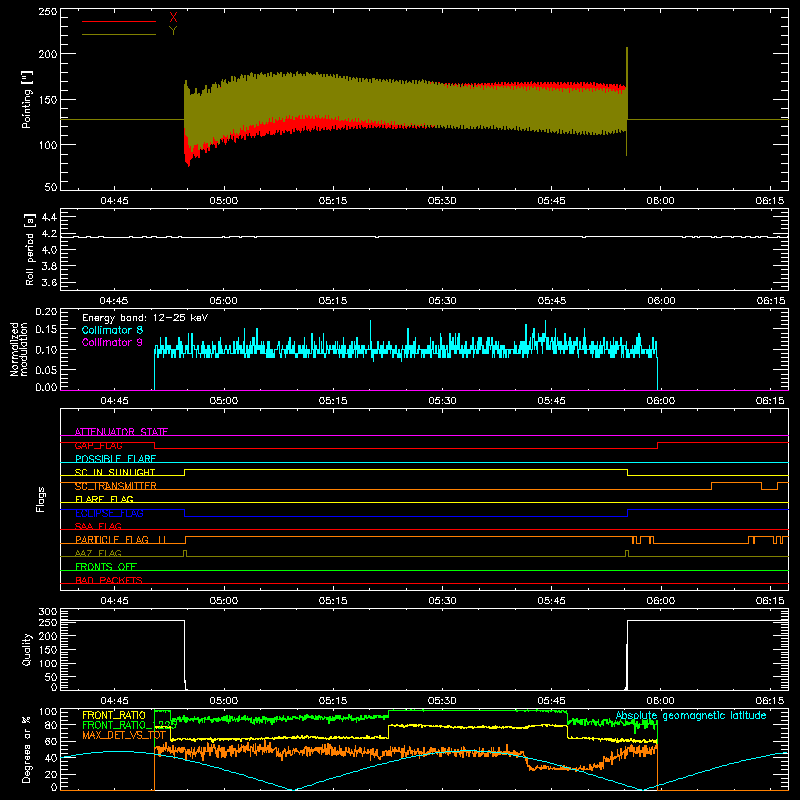Screen dimensions: 800x800
Task: Click the 0.10 tick on modulation axis
Action: point(46,349)
